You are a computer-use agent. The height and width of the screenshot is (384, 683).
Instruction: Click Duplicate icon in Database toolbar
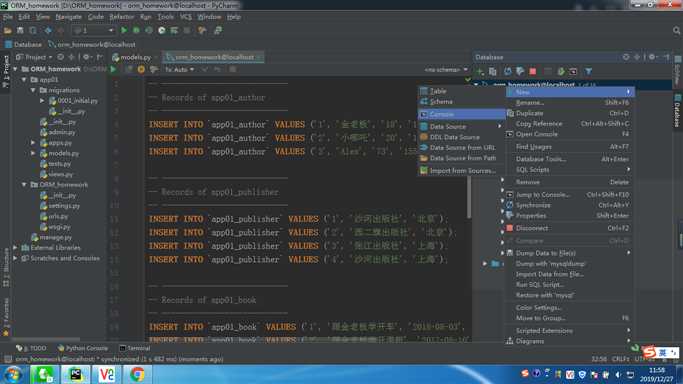point(493,71)
